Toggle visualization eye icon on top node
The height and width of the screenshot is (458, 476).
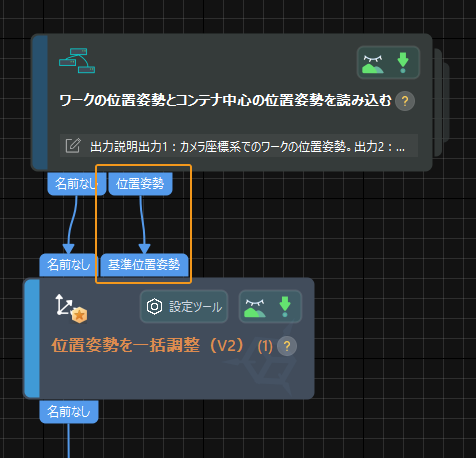click(x=373, y=64)
